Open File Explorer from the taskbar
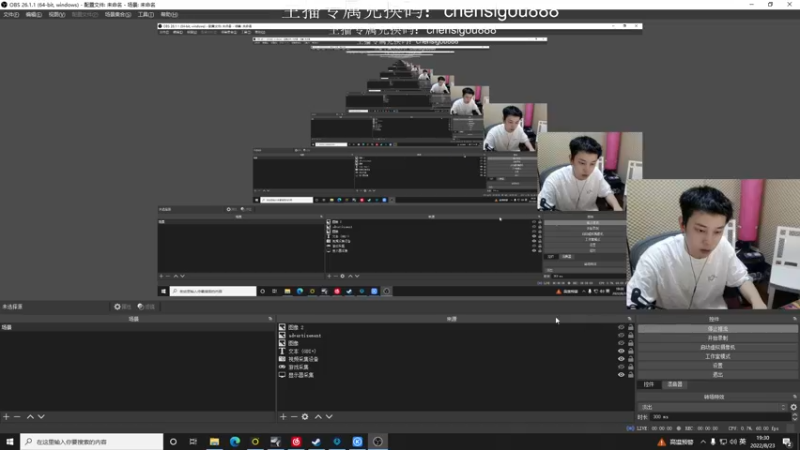The width and height of the screenshot is (800, 450). pos(214,442)
